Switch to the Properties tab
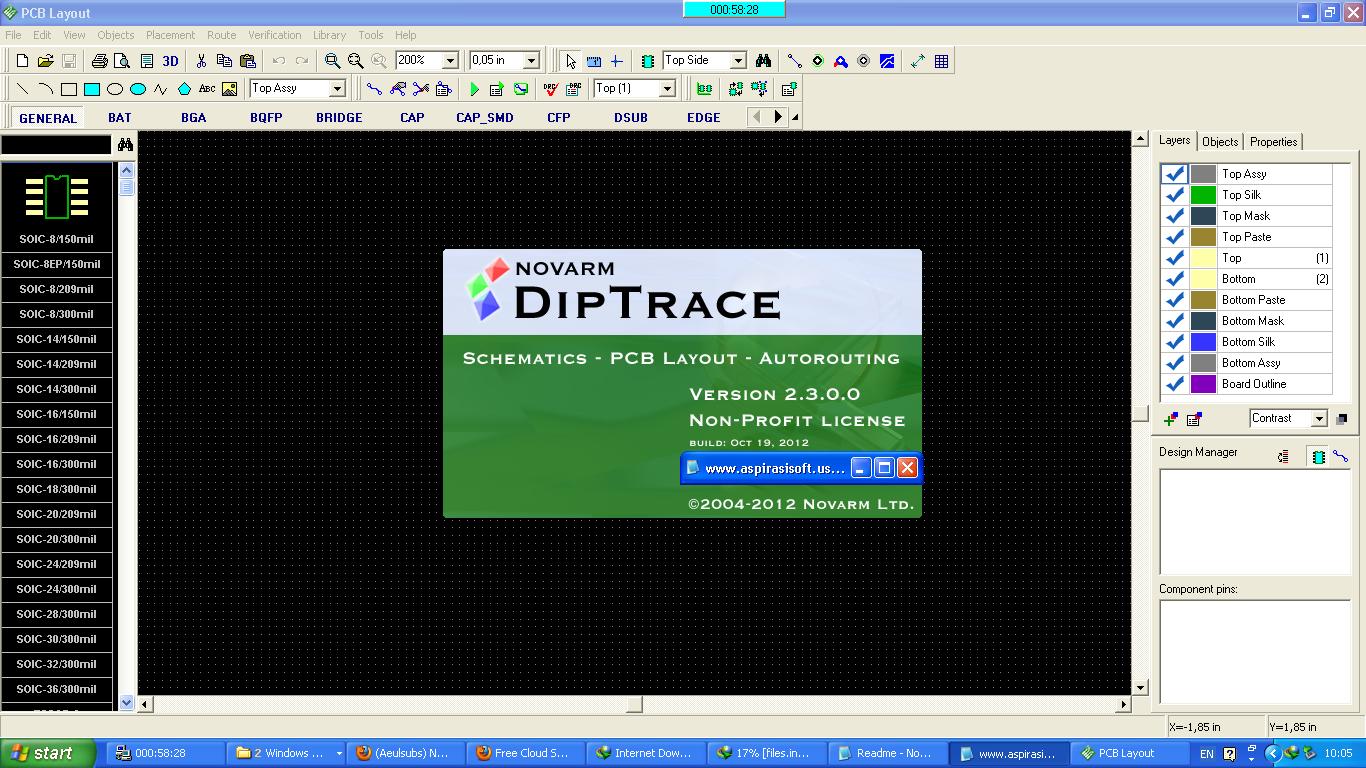This screenshot has width=1366, height=768. pyautogui.click(x=1273, y=142)
